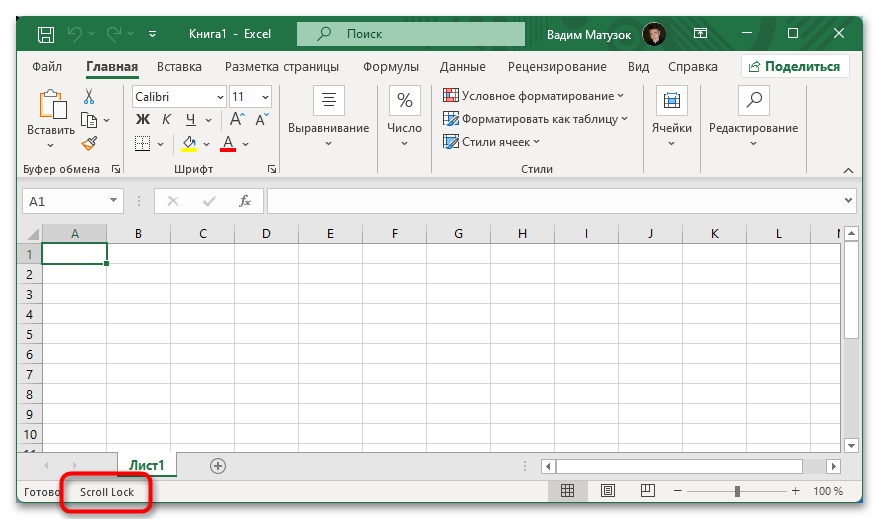Open the Редактирование editing group
The width and height of the screenshot is (879, 519).
753,117
